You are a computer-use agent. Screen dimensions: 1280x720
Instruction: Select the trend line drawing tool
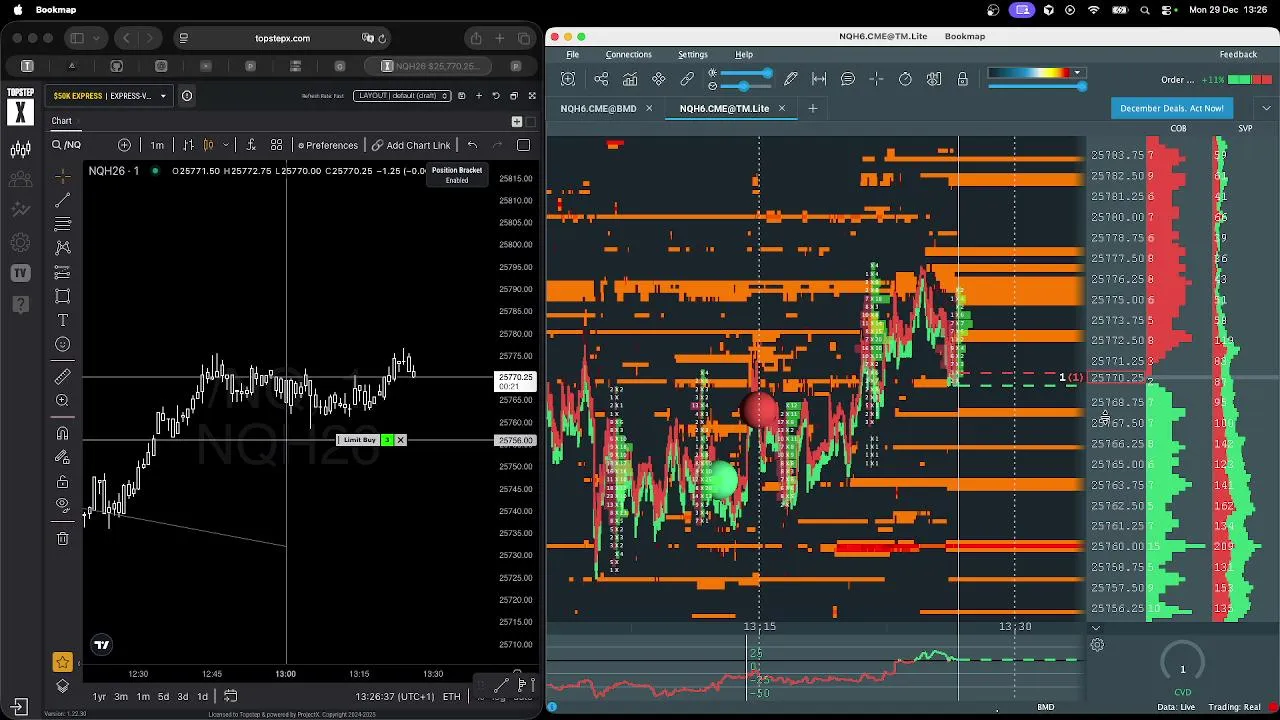coord(62,200)
